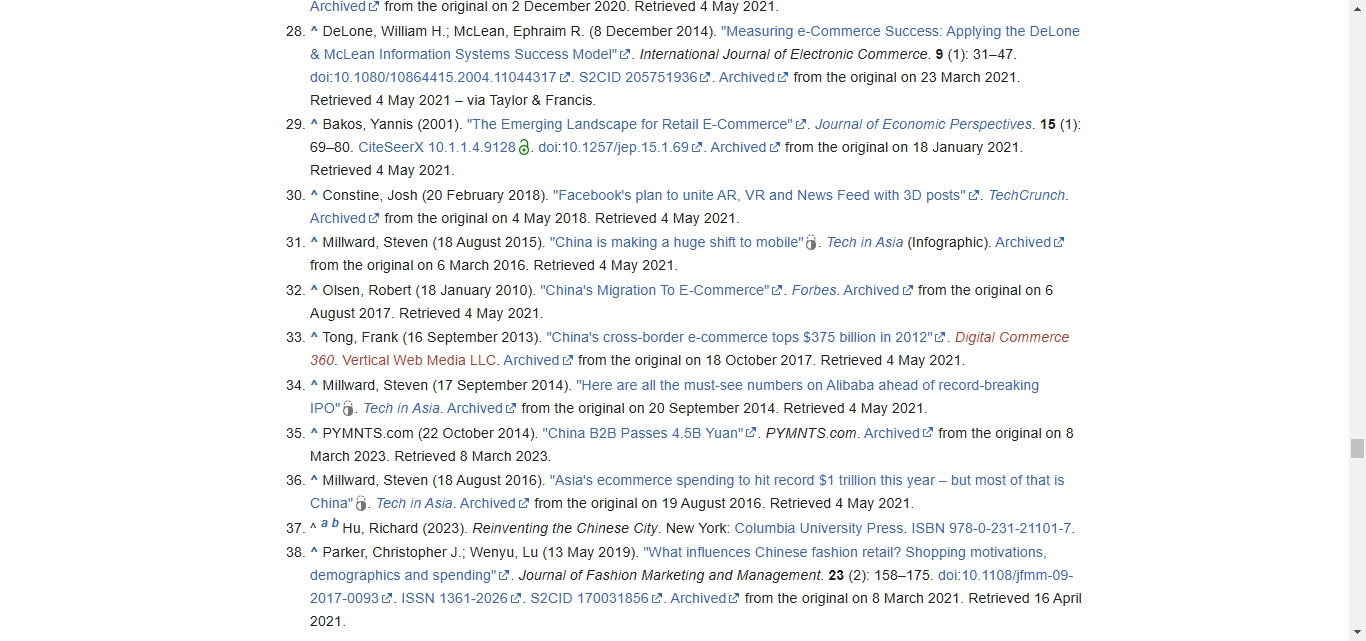Jump back via caret of reference 32
Screen dimensions: 1366x641
click(314, 290)
